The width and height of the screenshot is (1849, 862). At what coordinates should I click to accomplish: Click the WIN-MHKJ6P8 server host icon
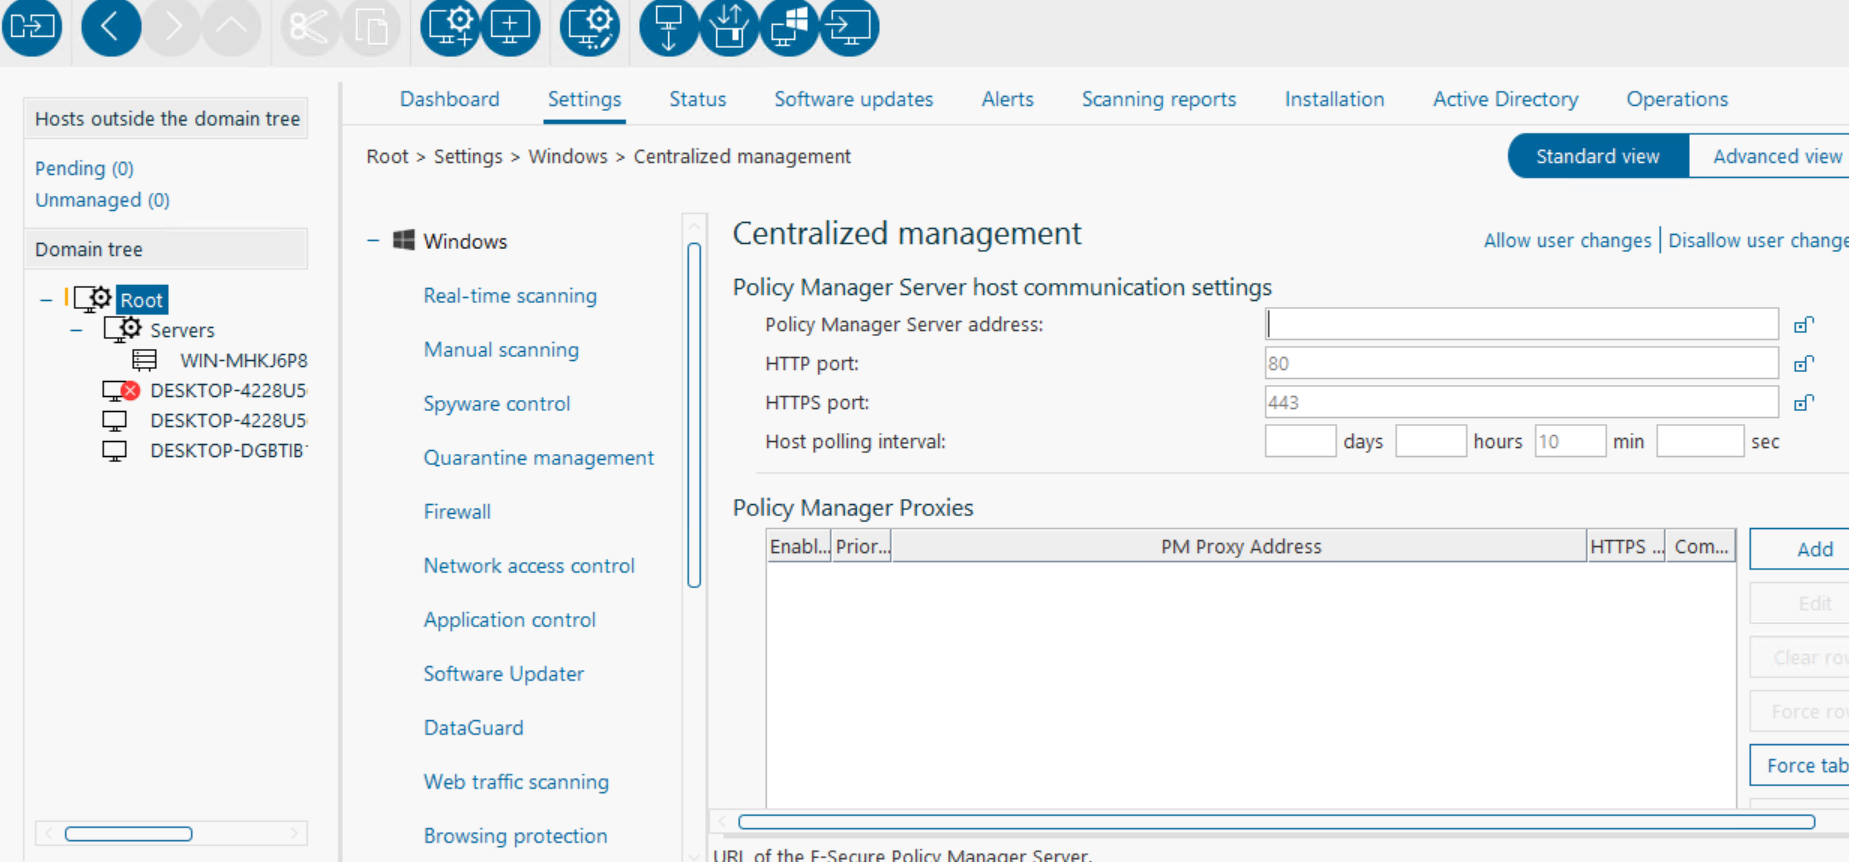pos(145,360)
